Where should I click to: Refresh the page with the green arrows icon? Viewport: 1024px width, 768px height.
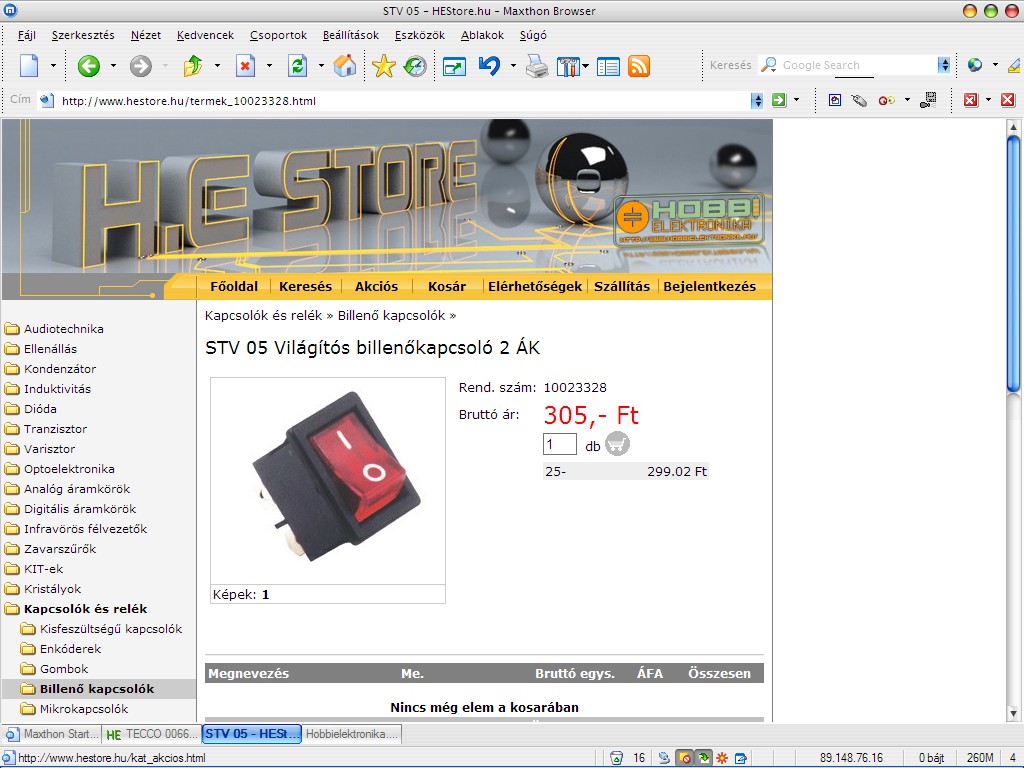pyautogui.click(x=297, y=66)
